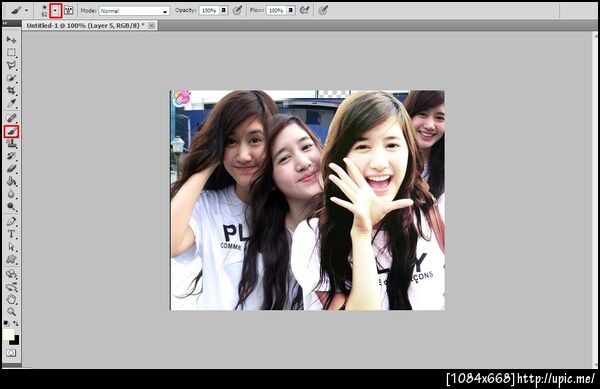Select the Eyedropper tool
Screen dimensions: 600x389
11,103
